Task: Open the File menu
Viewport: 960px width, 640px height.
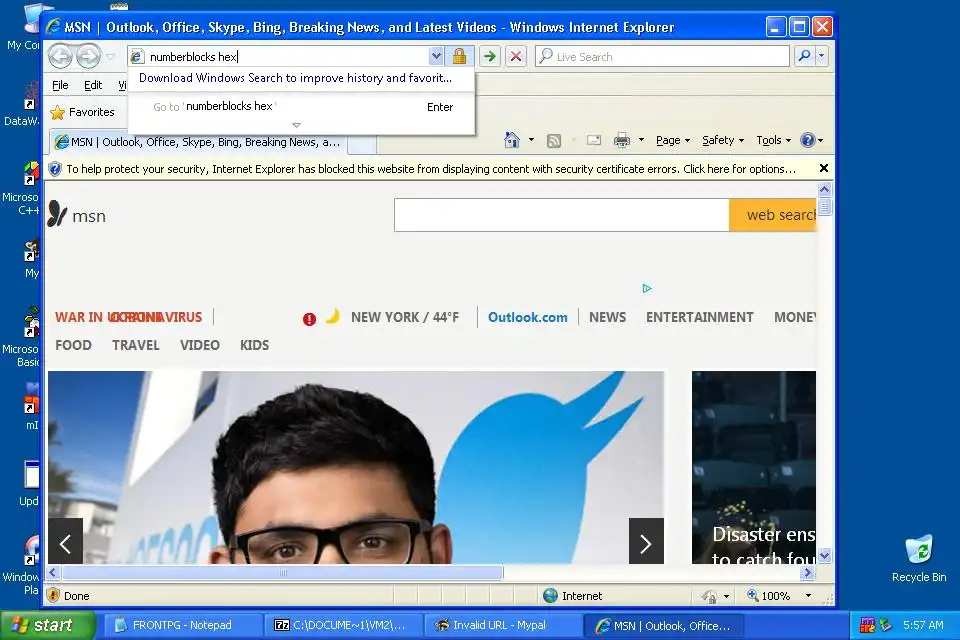Action: tap(60, 85)
